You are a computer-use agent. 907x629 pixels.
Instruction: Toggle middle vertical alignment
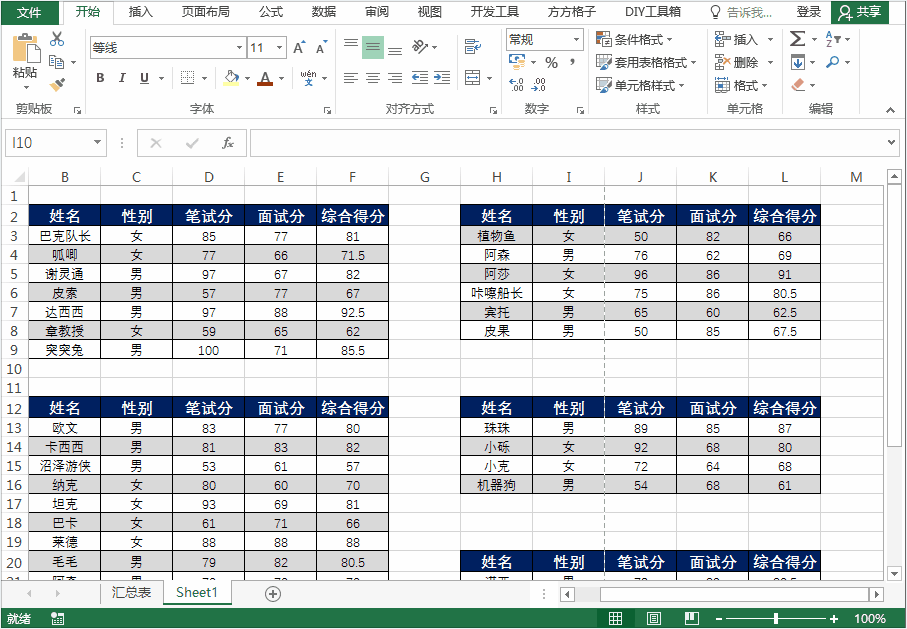pos(373,47)
